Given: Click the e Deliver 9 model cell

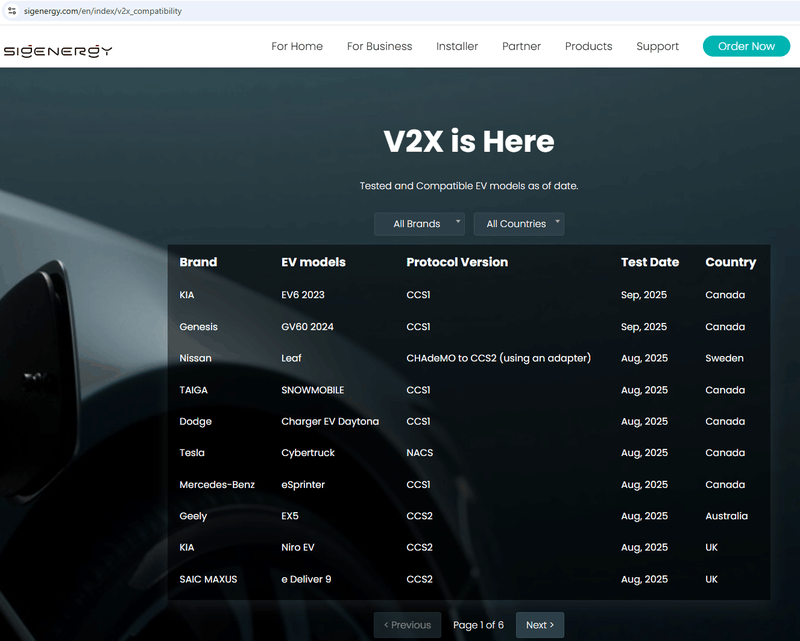Looking at the screenshot, I should pos(306,579).
